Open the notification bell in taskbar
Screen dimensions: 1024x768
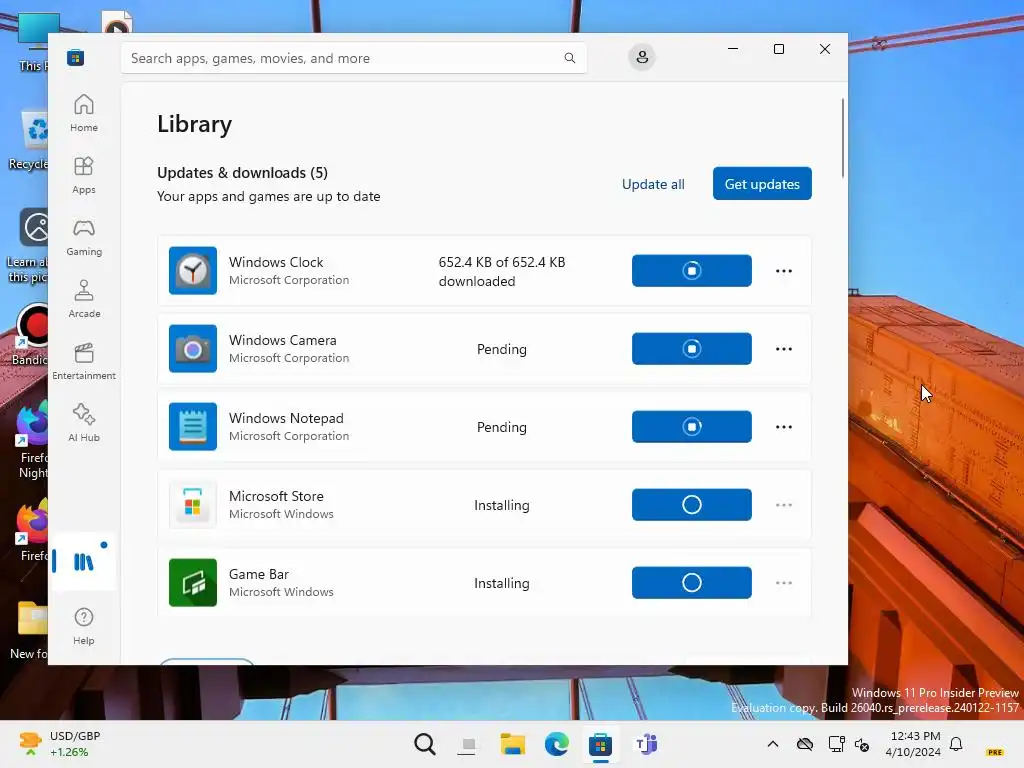956,744
